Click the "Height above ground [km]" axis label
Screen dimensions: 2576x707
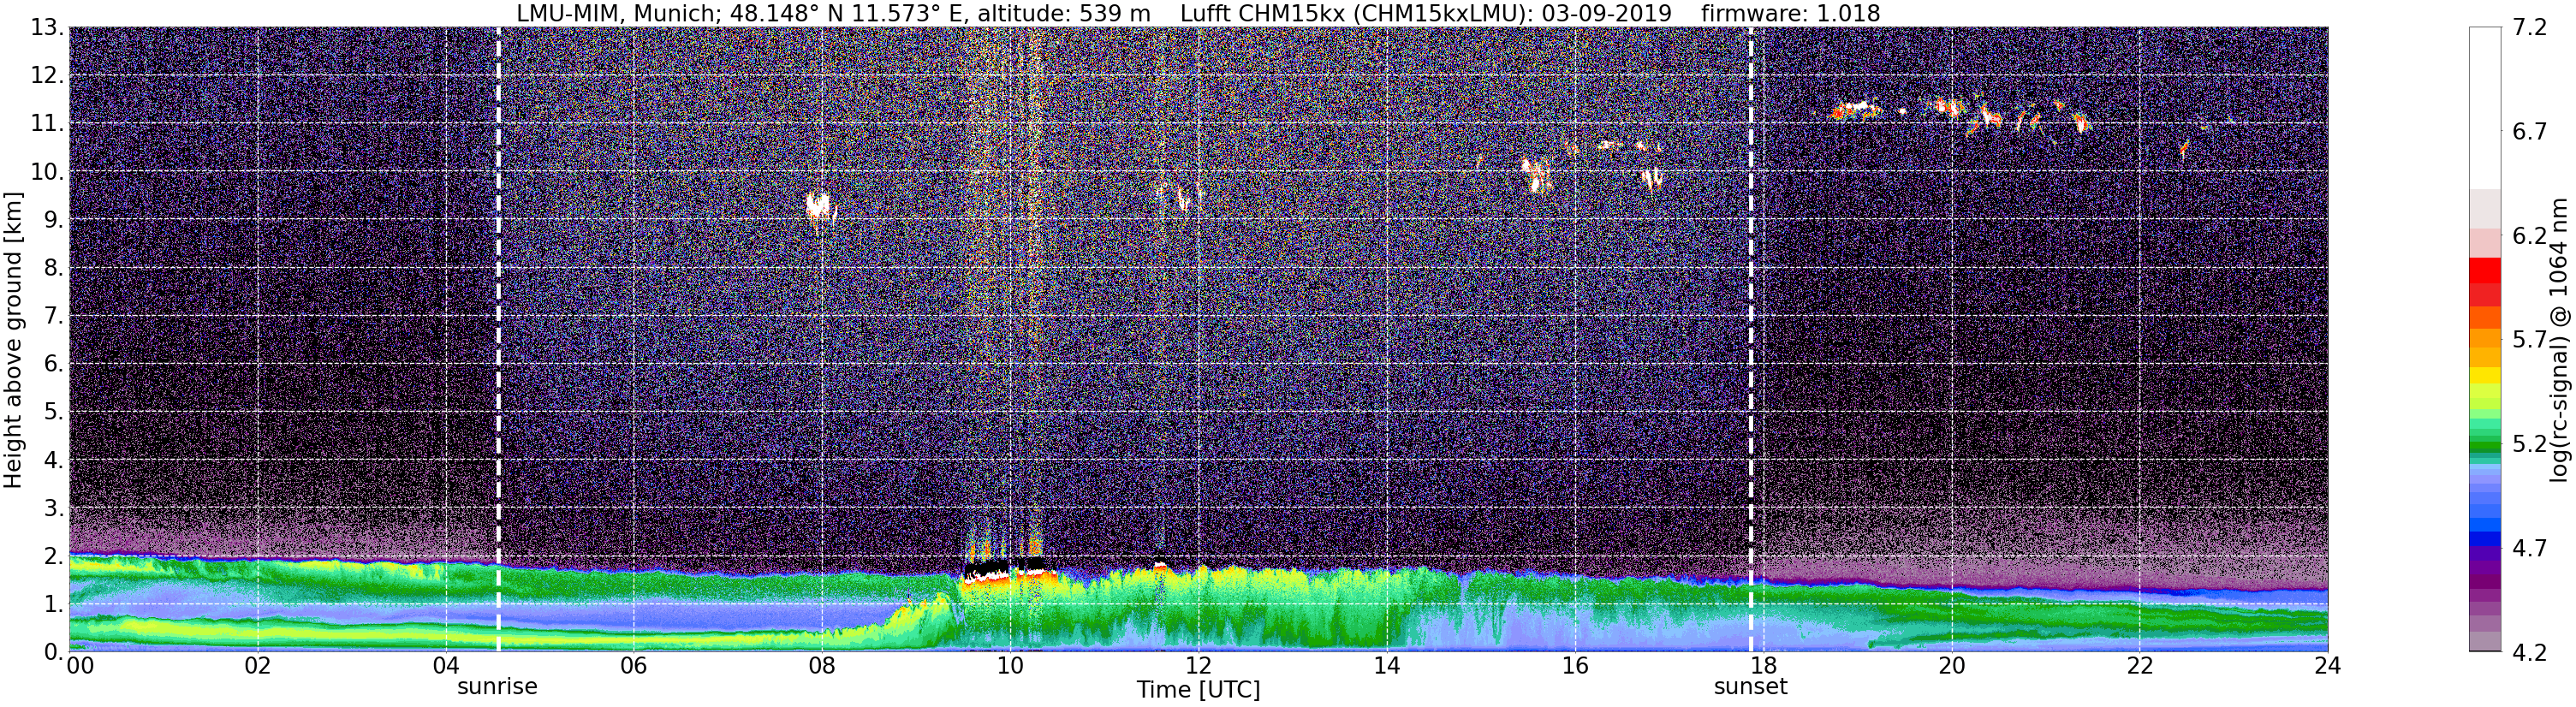(13, 340)
